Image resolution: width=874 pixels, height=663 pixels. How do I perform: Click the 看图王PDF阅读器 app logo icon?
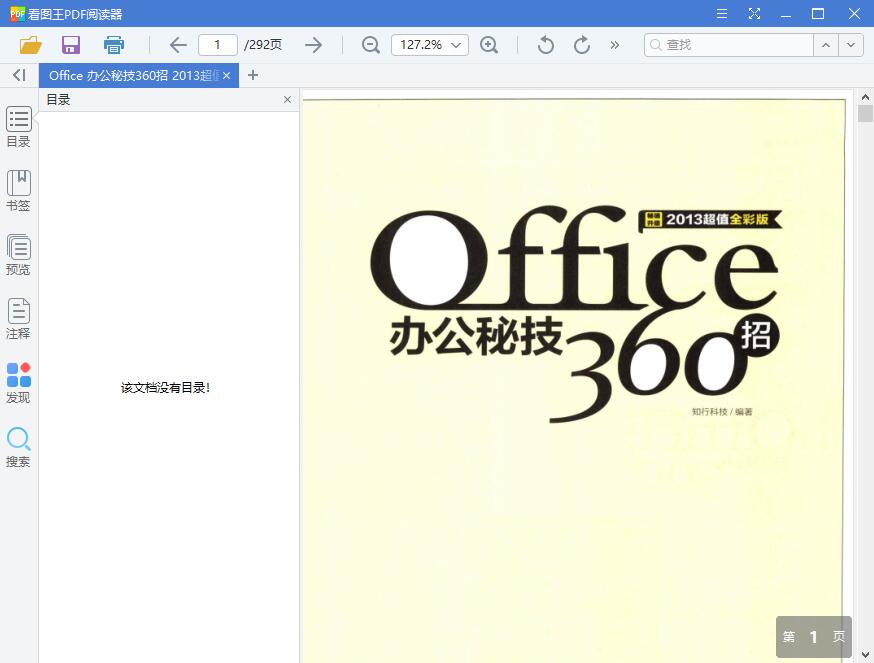tap(17, 13)
